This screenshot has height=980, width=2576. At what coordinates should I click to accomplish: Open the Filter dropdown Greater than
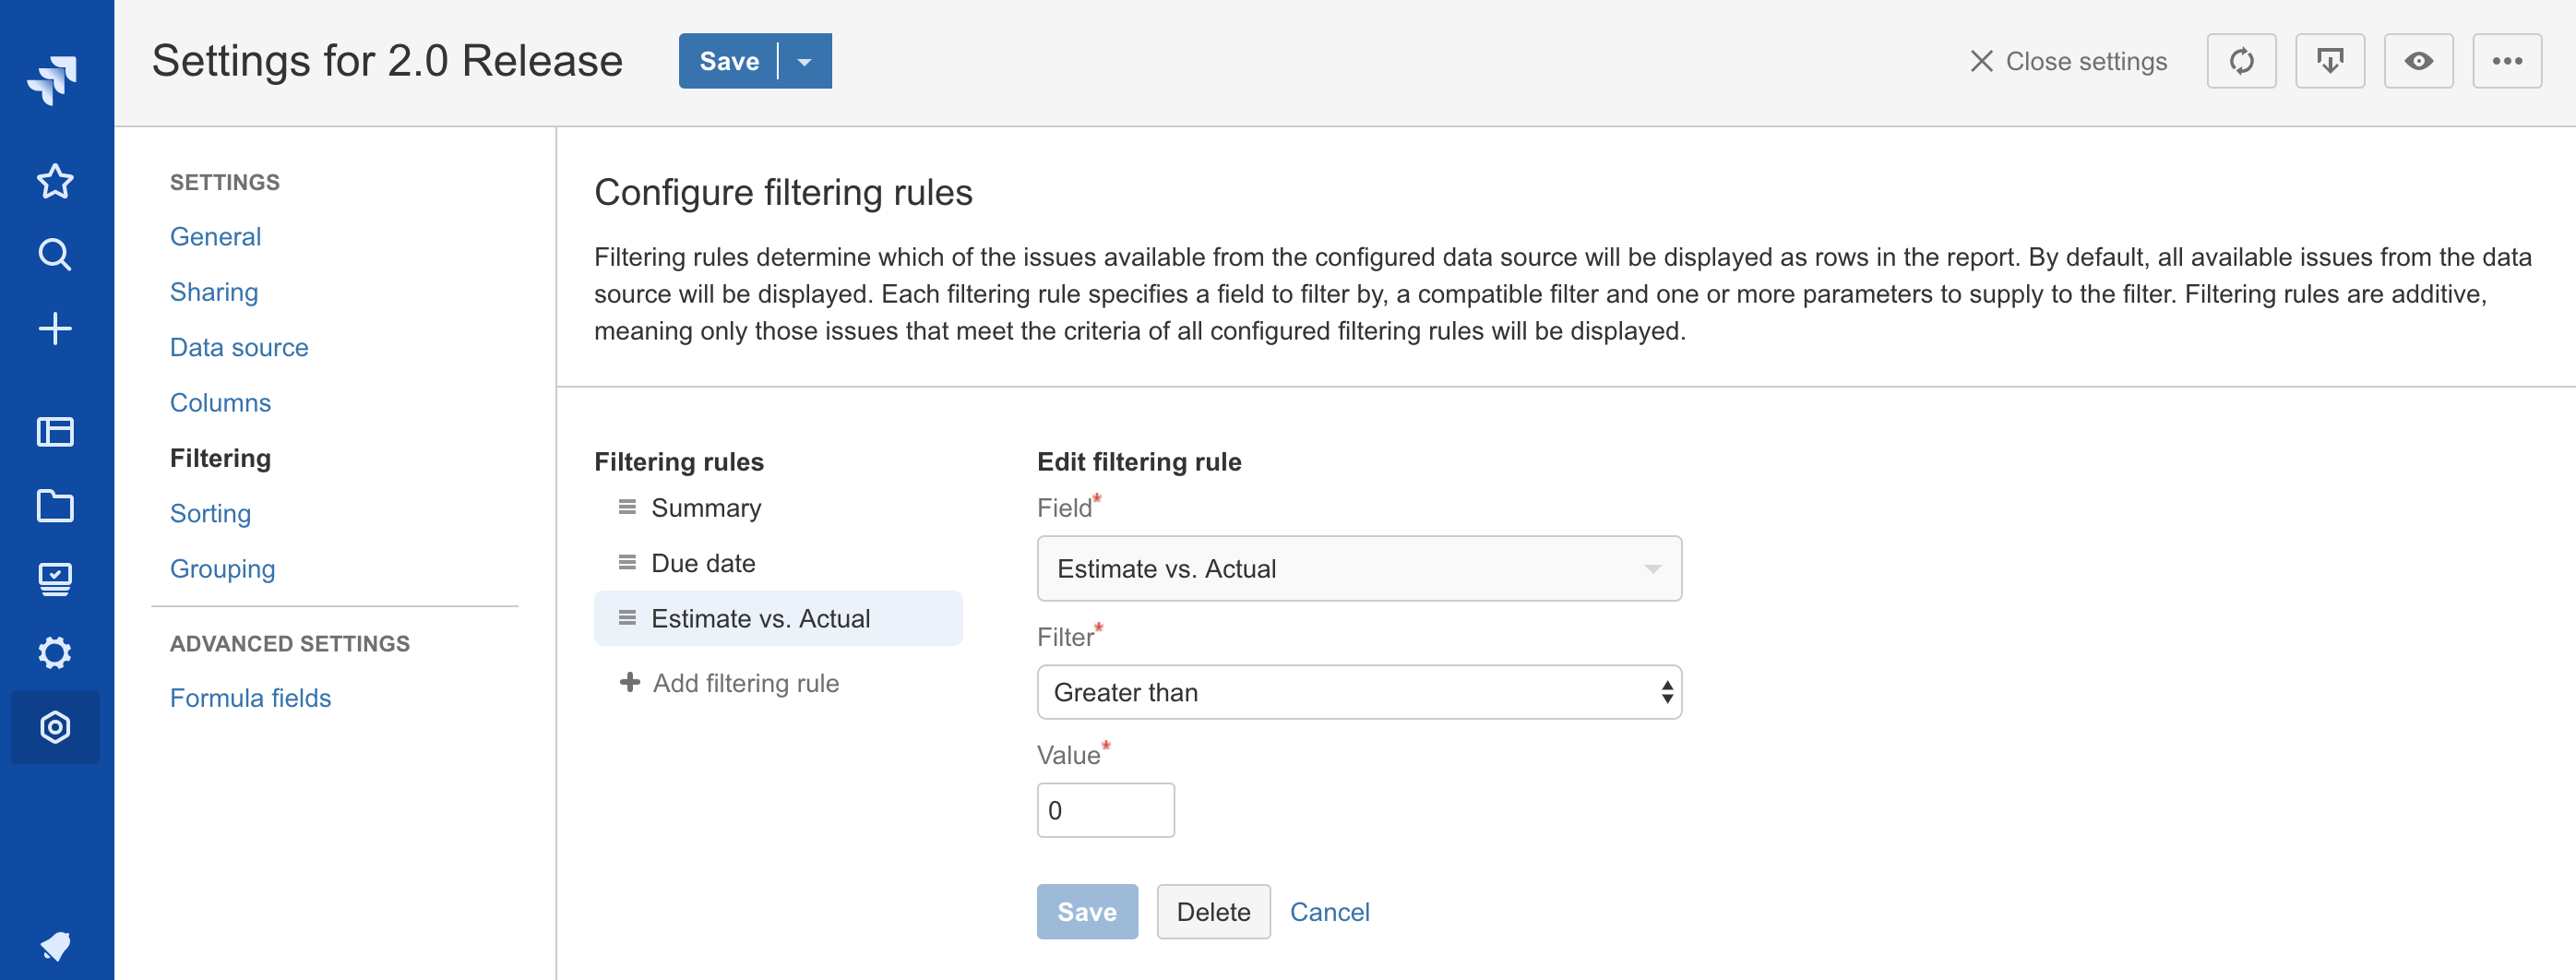[x=1359, y=692]
